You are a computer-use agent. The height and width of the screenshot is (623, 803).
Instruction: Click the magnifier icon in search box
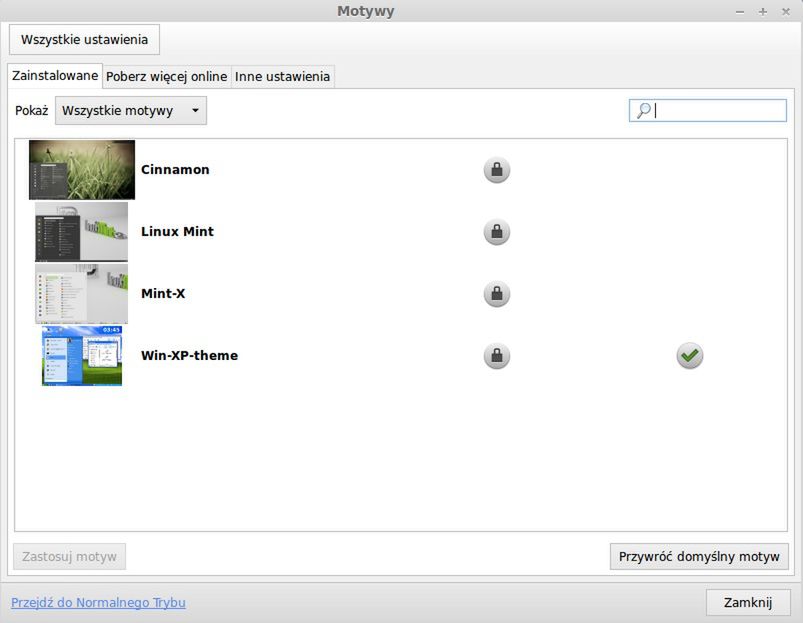pos(643,110)
